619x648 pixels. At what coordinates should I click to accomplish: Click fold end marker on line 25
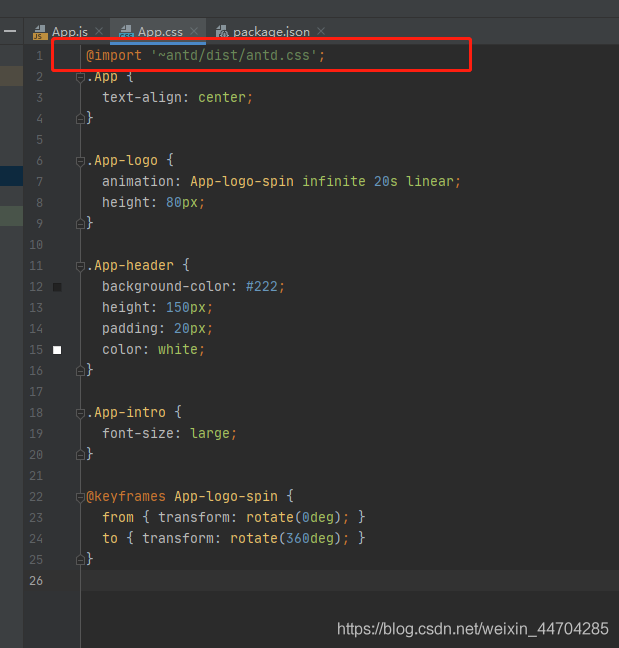click(80, 560)
